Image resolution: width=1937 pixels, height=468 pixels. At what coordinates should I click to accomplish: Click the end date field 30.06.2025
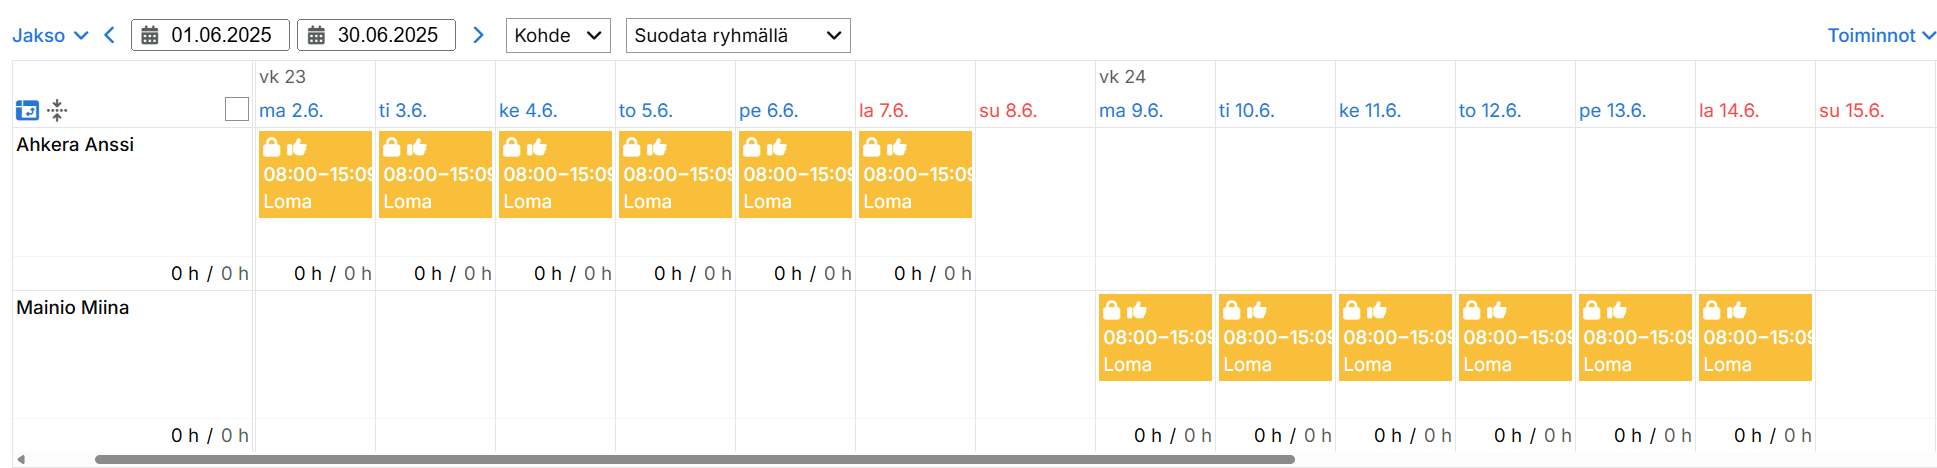(x=388, y=35)
